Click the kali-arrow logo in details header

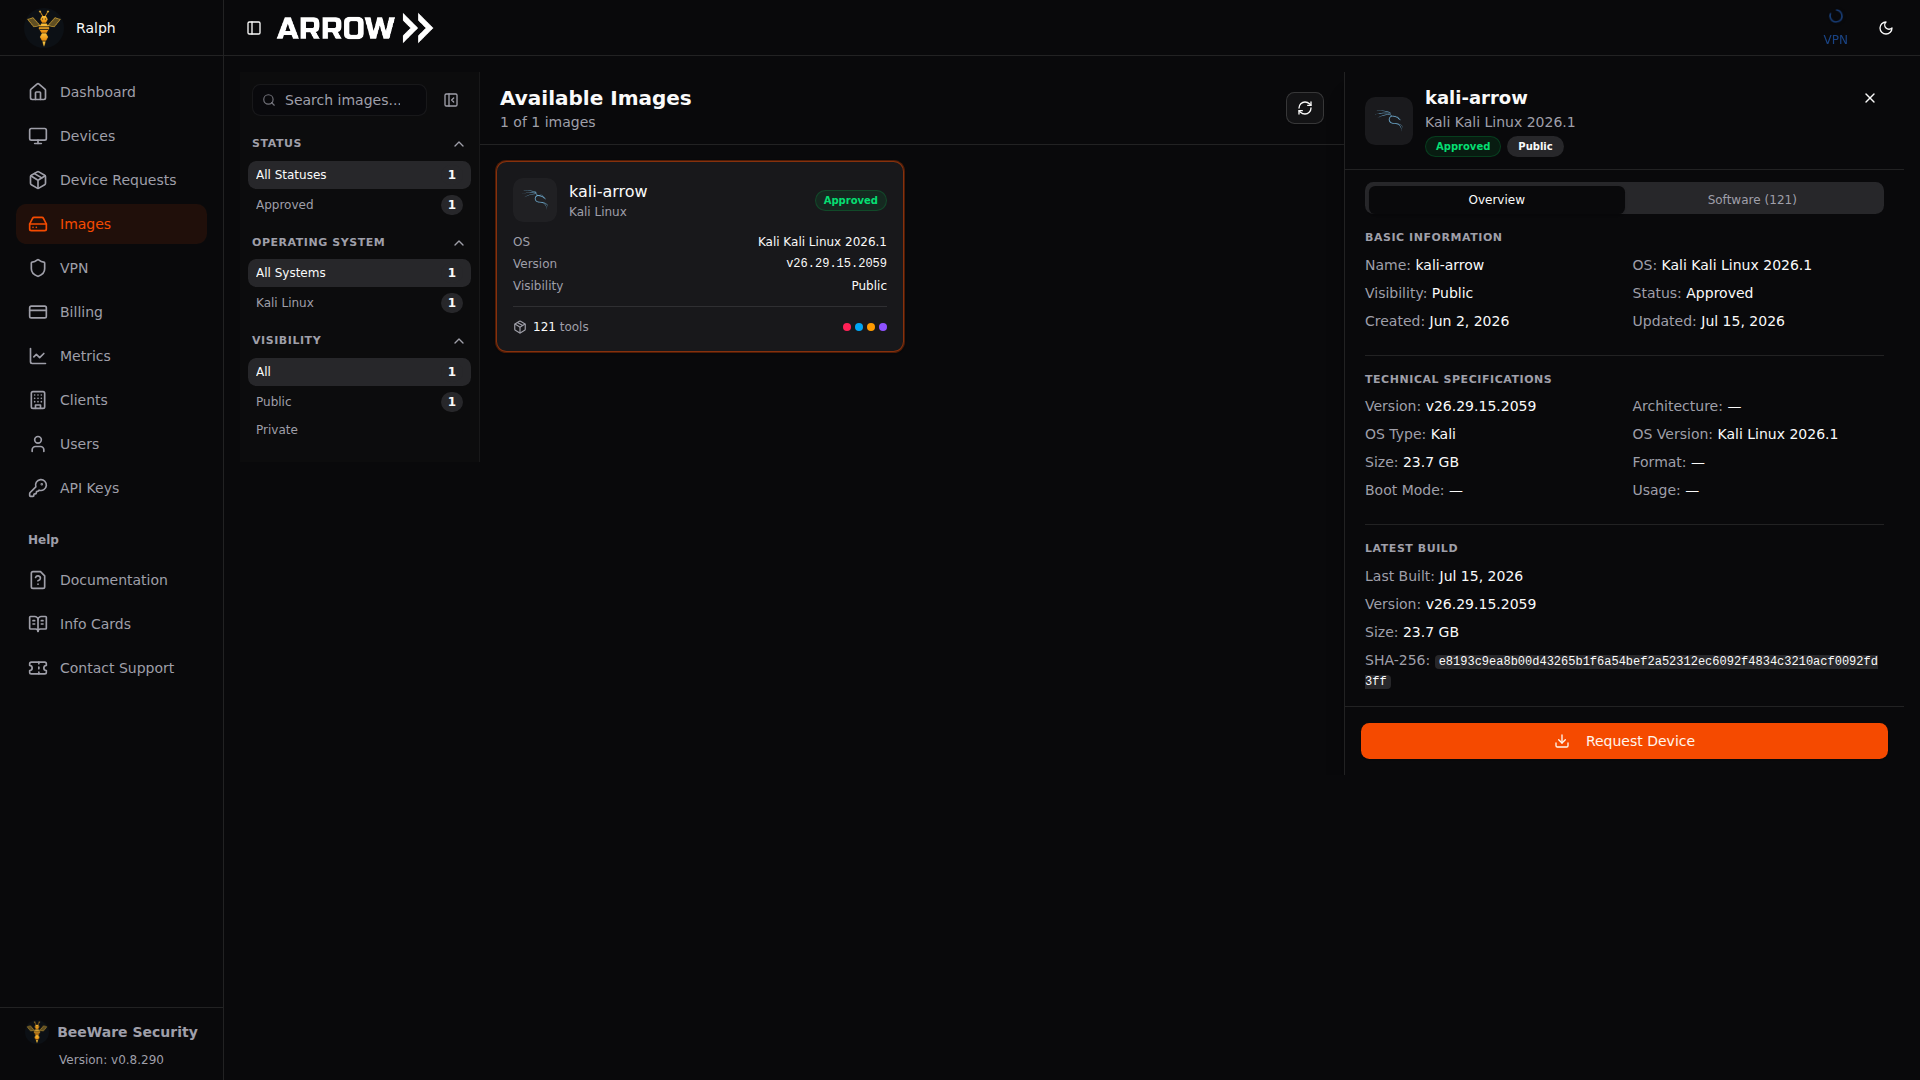coord(1389,121)
